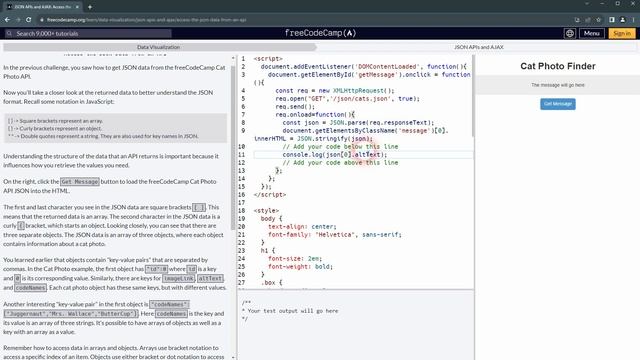Image resolution: width=640 pixels, height=360 pixels.
Task: Bookmark this page with the star icon
Action: click(x=598, y=20)
